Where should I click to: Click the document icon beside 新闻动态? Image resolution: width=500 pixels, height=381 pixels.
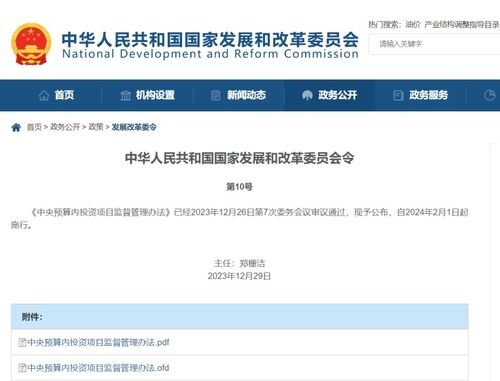pyautogui.click(x=216, y=95)
